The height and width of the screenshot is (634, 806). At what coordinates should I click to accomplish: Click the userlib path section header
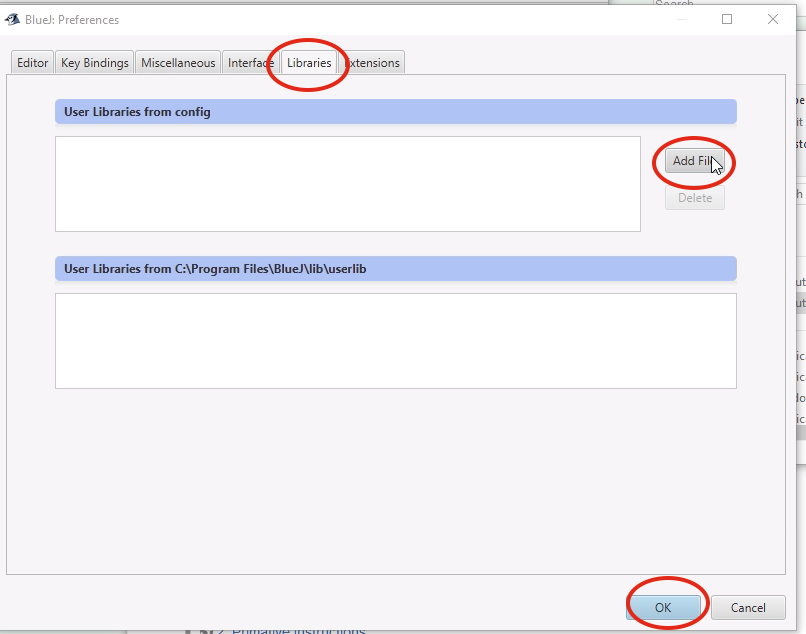tap(208, 269)
